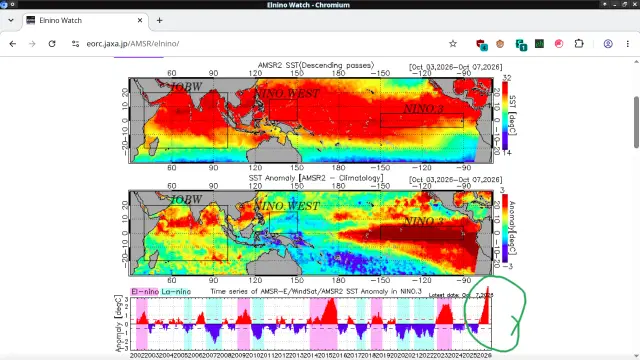This screenshot has width=640, height=360.
Task: Open the pink circular extension icon
Action: coord(559,44)
